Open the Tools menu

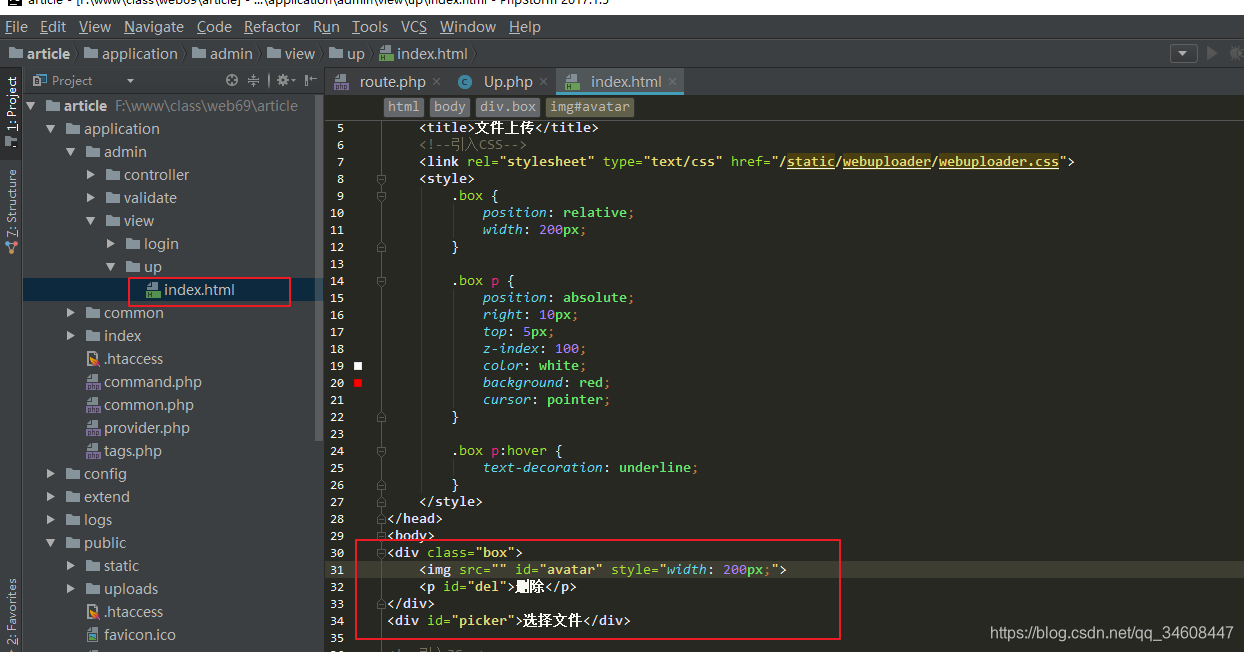(x=370, y=27)
